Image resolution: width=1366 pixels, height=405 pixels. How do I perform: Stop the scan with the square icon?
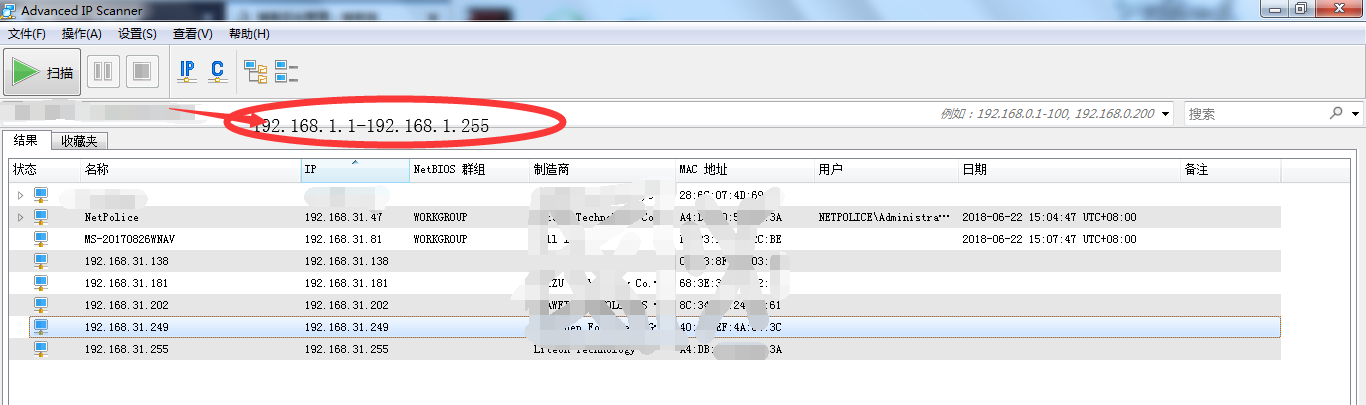coord(141,72)
